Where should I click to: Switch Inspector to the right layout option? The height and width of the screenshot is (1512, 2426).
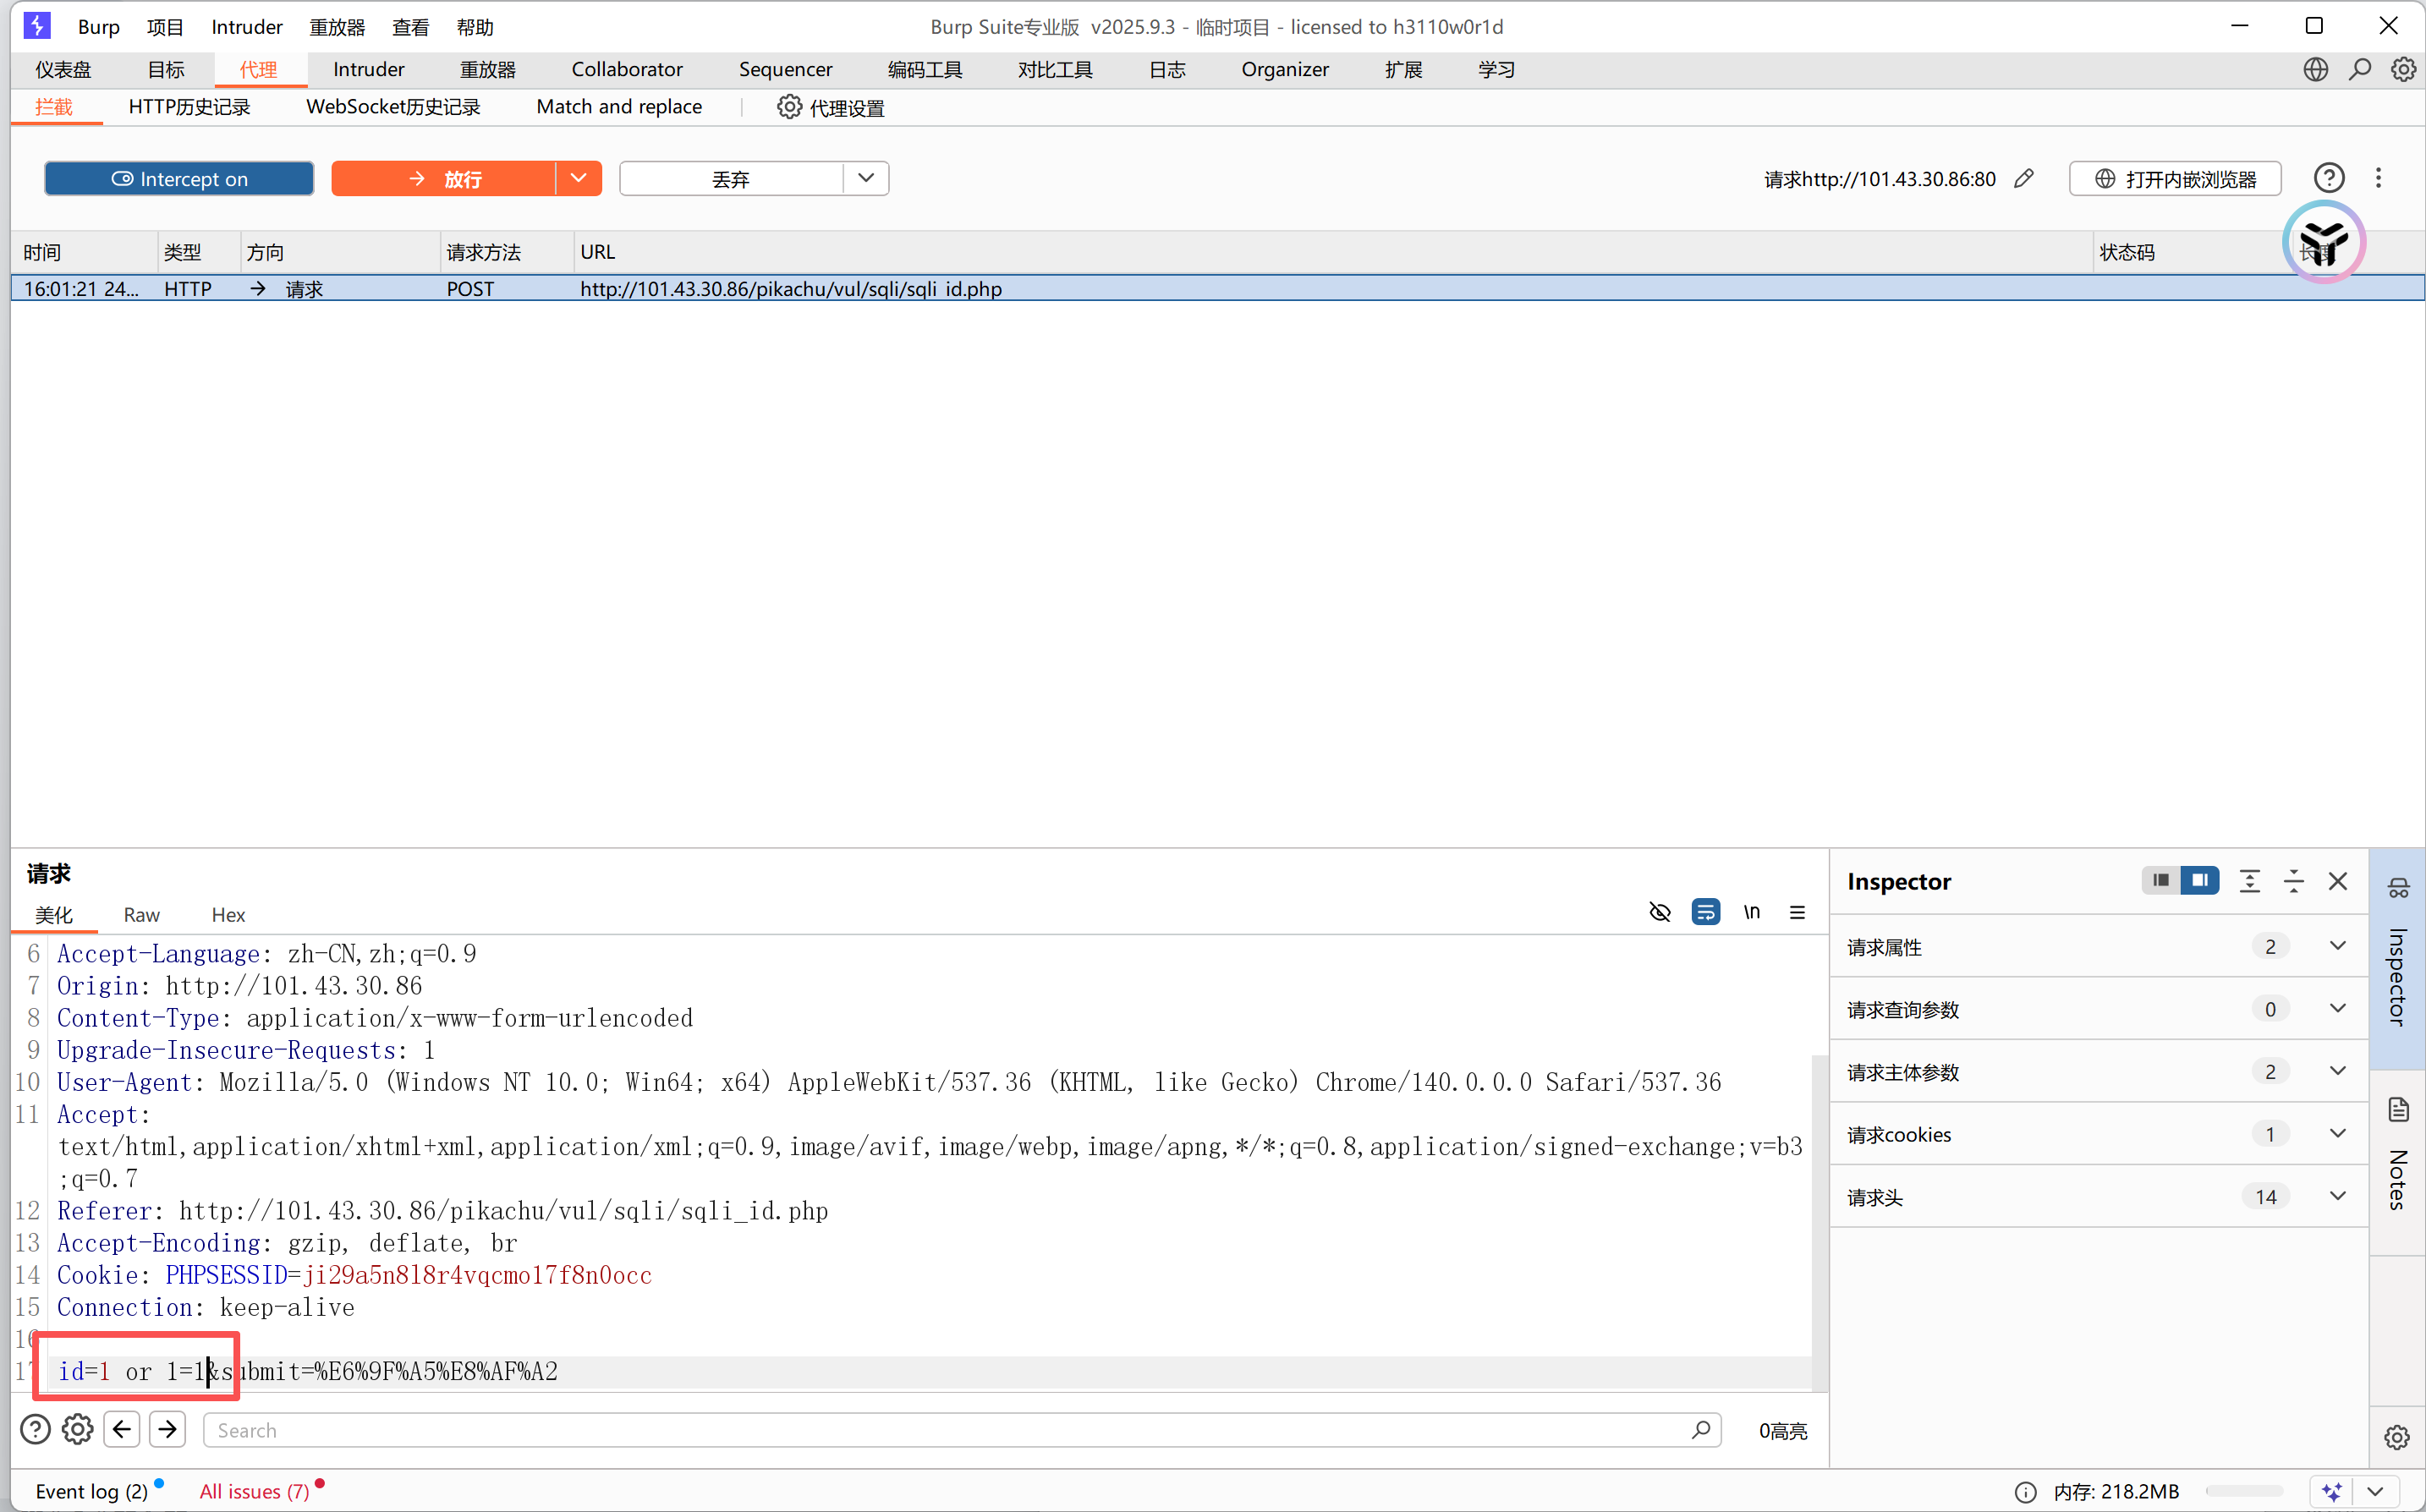[x=2200, y=880]
